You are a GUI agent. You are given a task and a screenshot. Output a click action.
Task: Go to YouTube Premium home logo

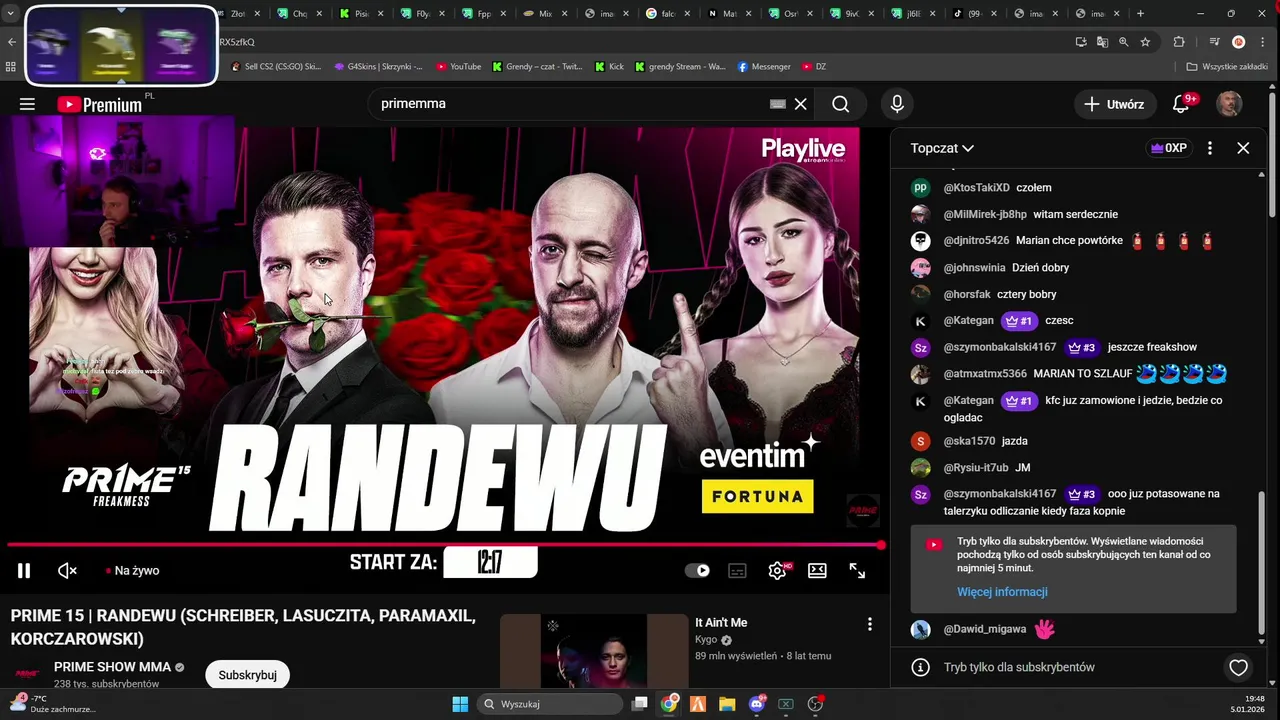99,104
